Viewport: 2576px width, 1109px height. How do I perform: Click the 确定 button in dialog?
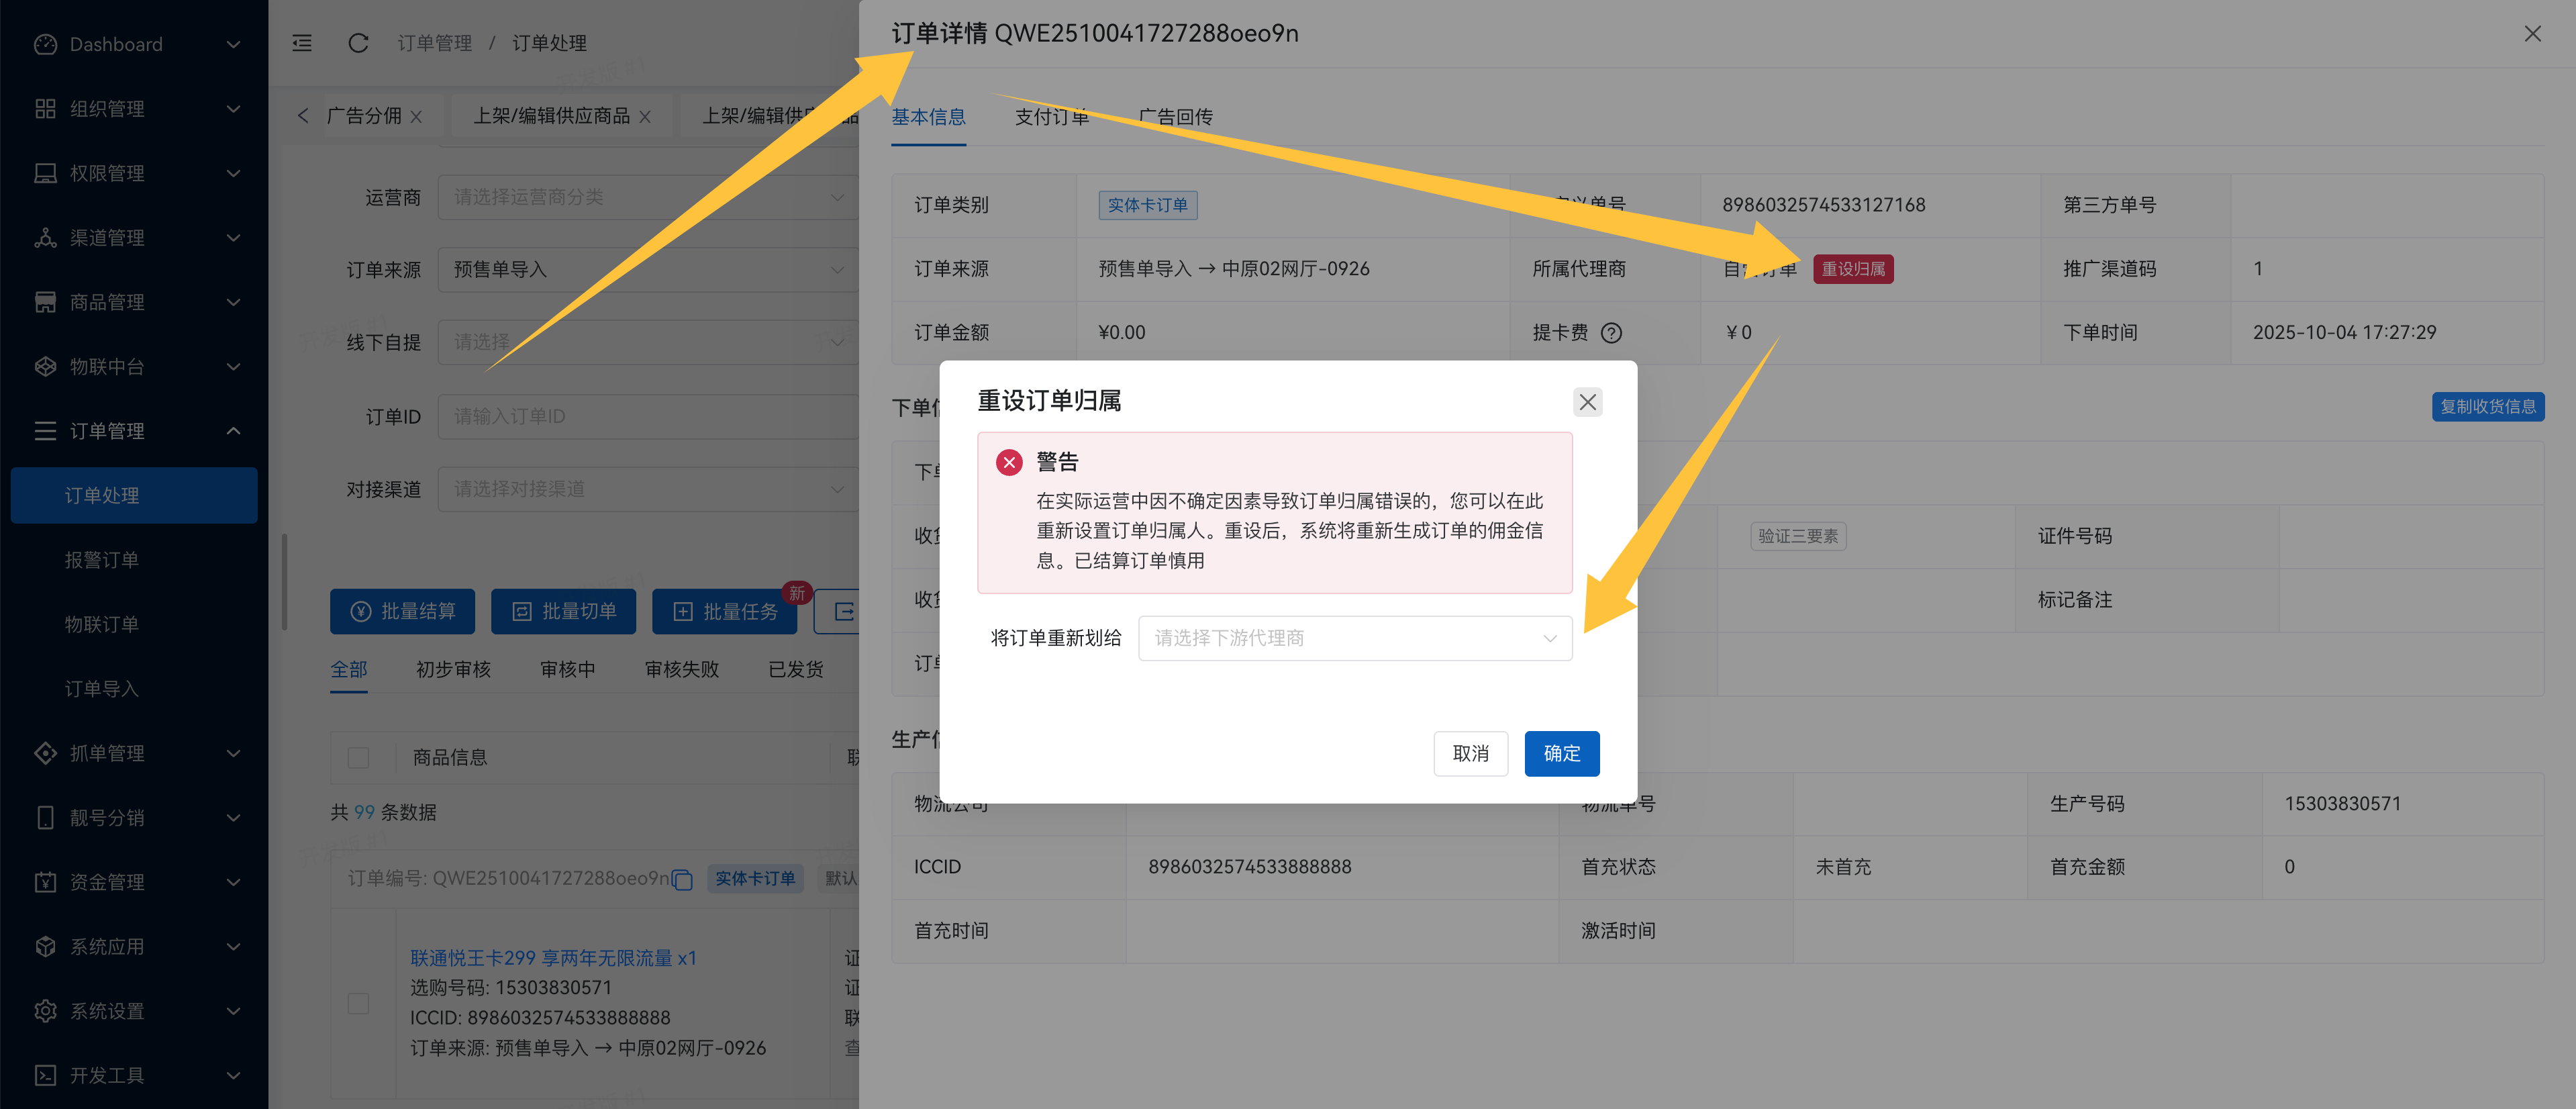point(1561,753)
